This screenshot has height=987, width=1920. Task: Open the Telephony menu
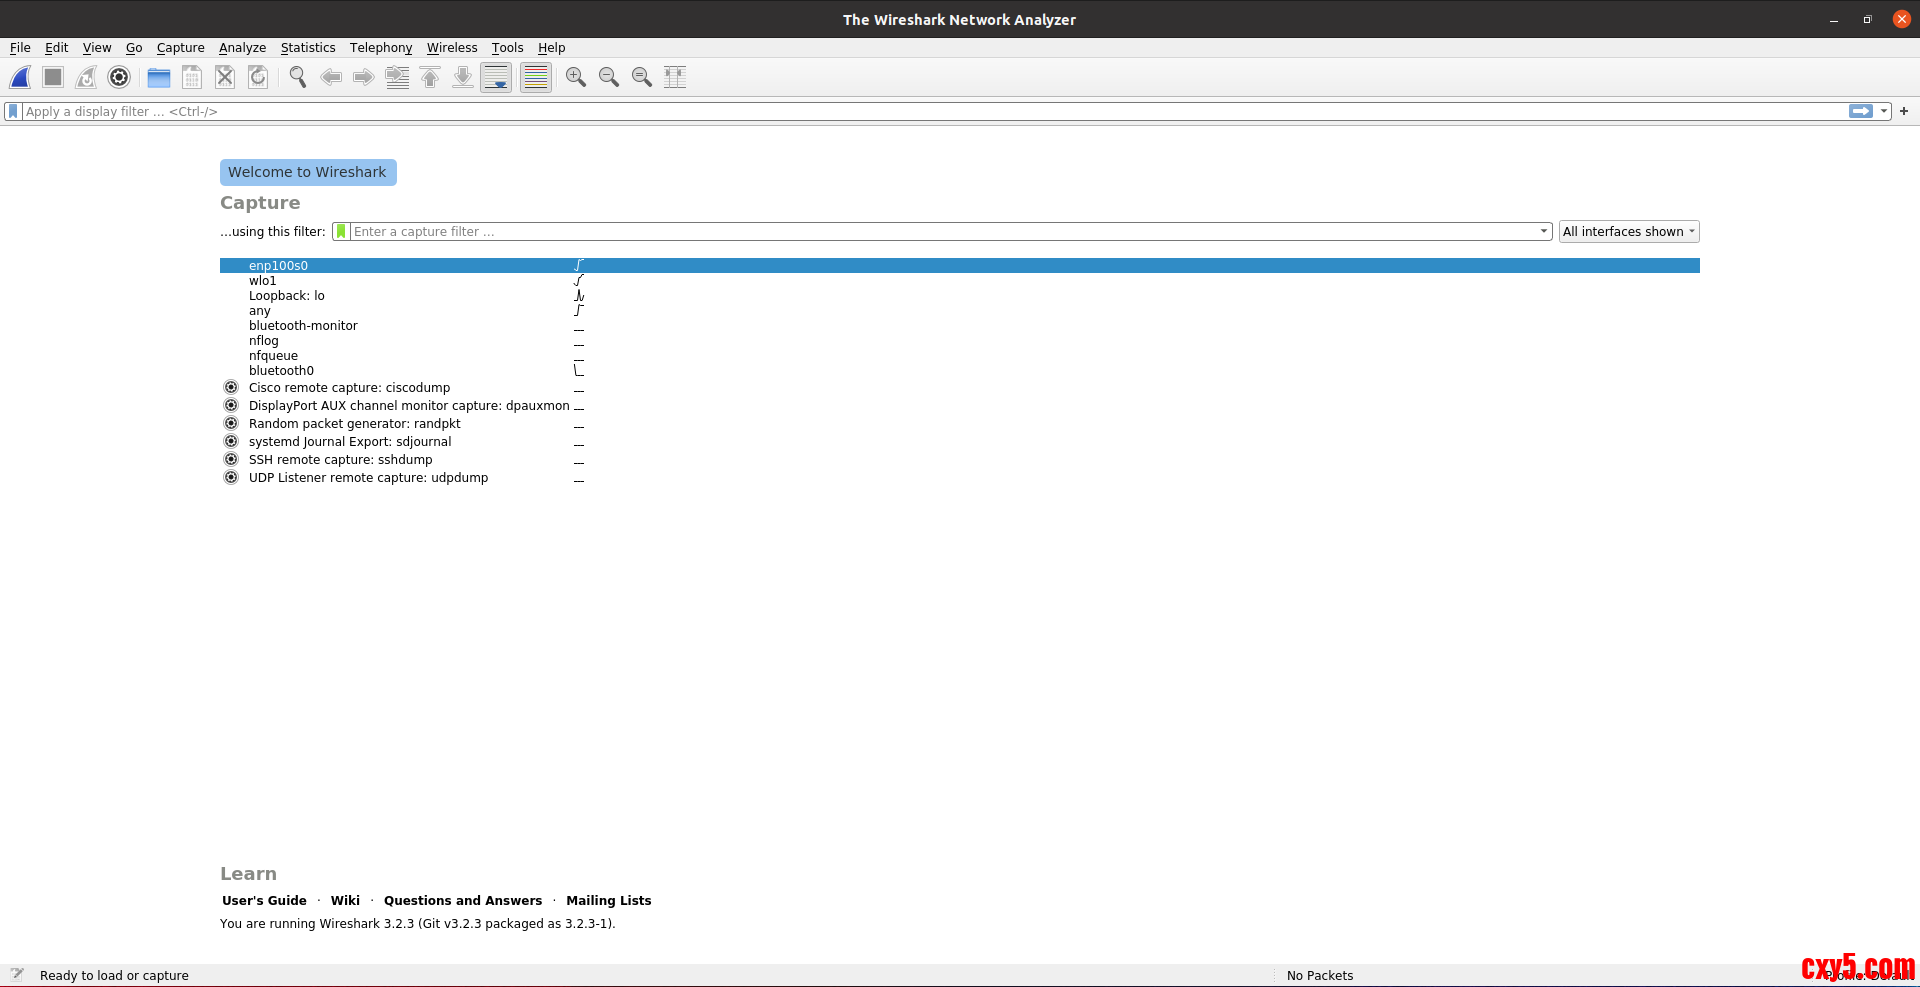(380, 48)
